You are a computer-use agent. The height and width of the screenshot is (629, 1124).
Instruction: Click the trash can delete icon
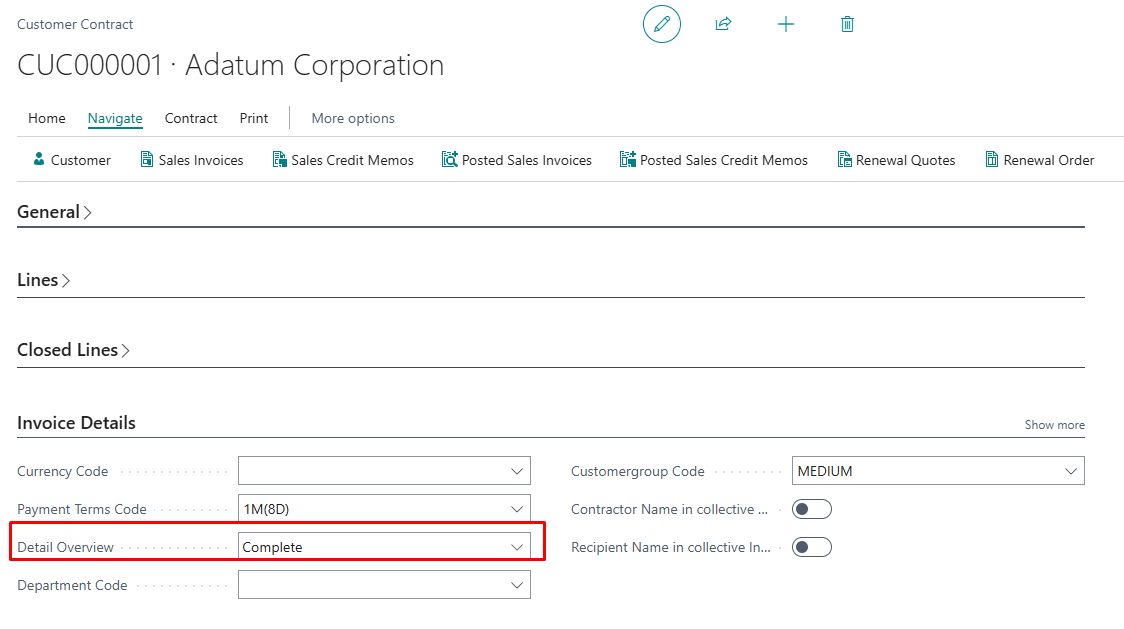click(x=847, y=24)
